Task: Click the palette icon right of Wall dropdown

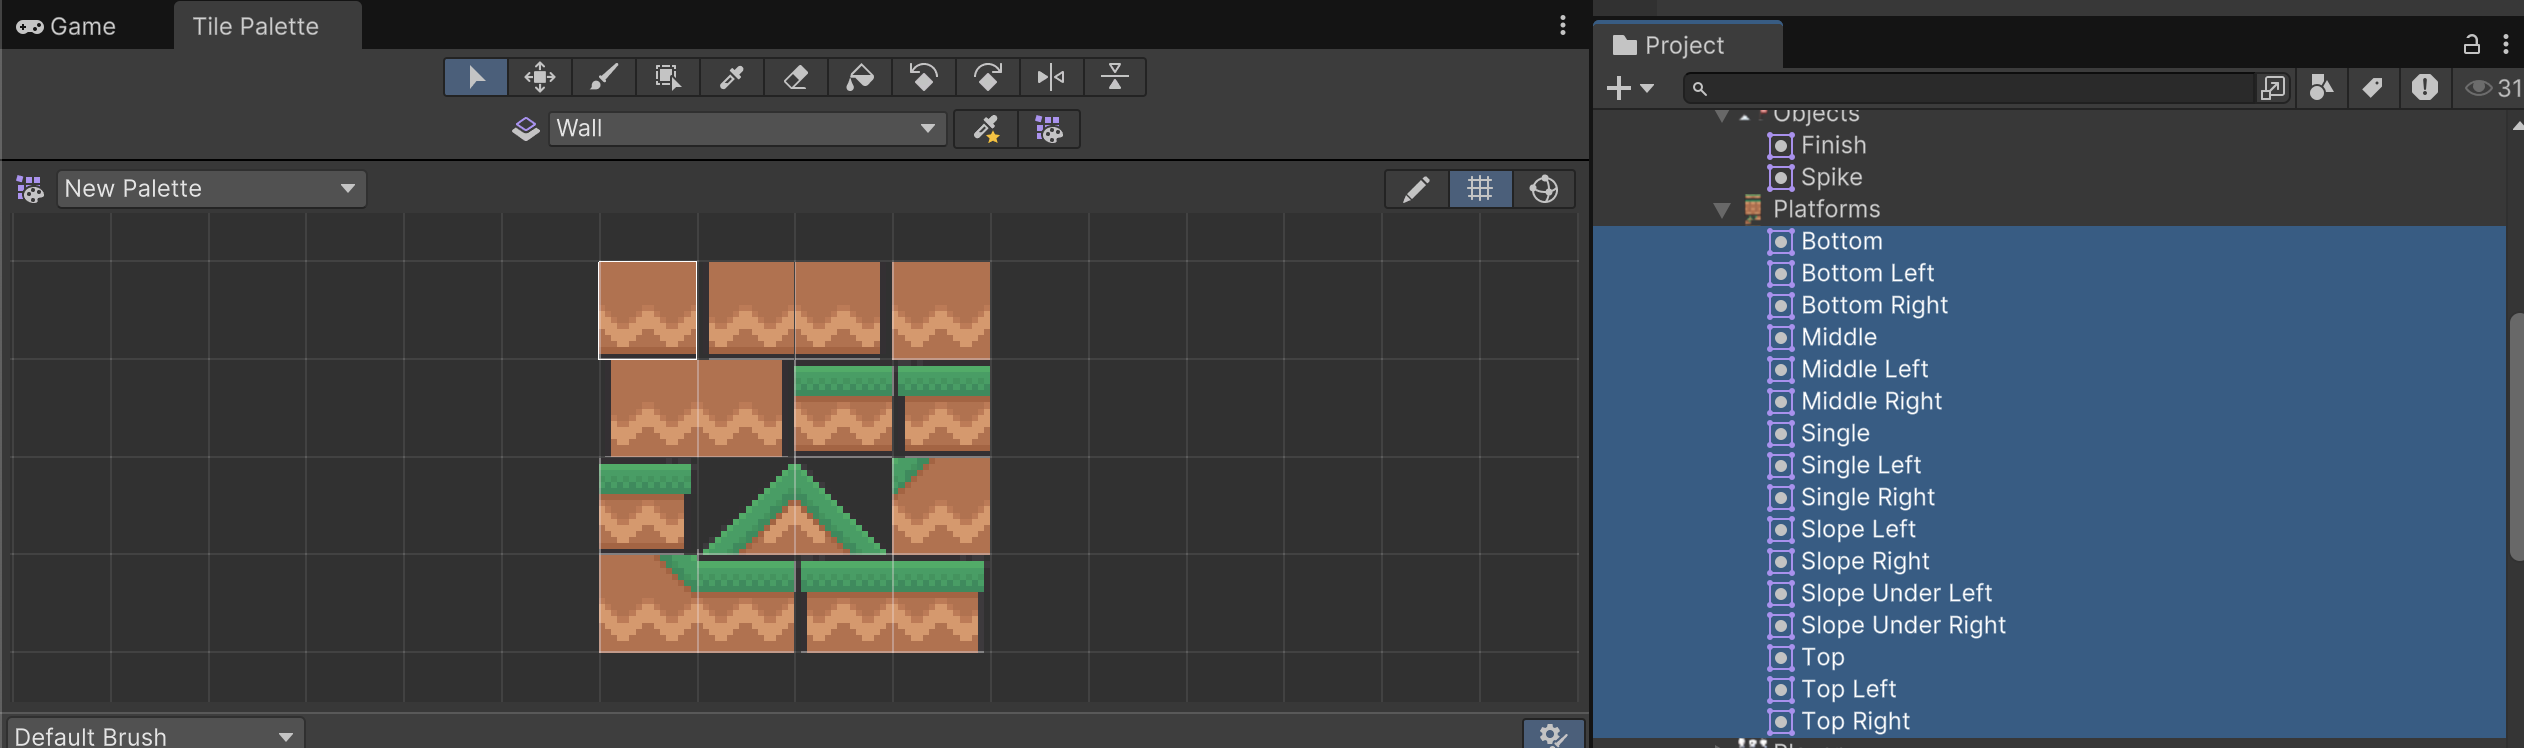Action: coord(1049,129)
